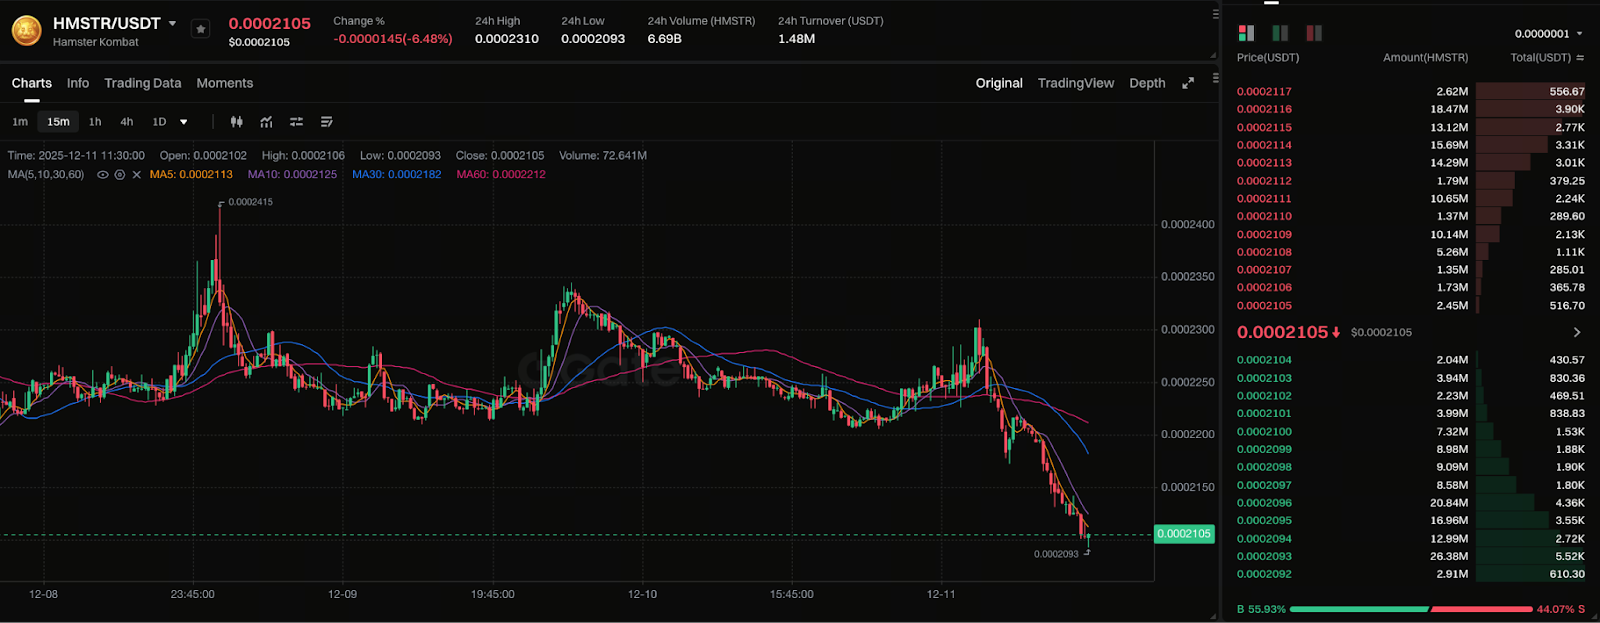Toggle Total(USDT) column swap icon

1580,58
